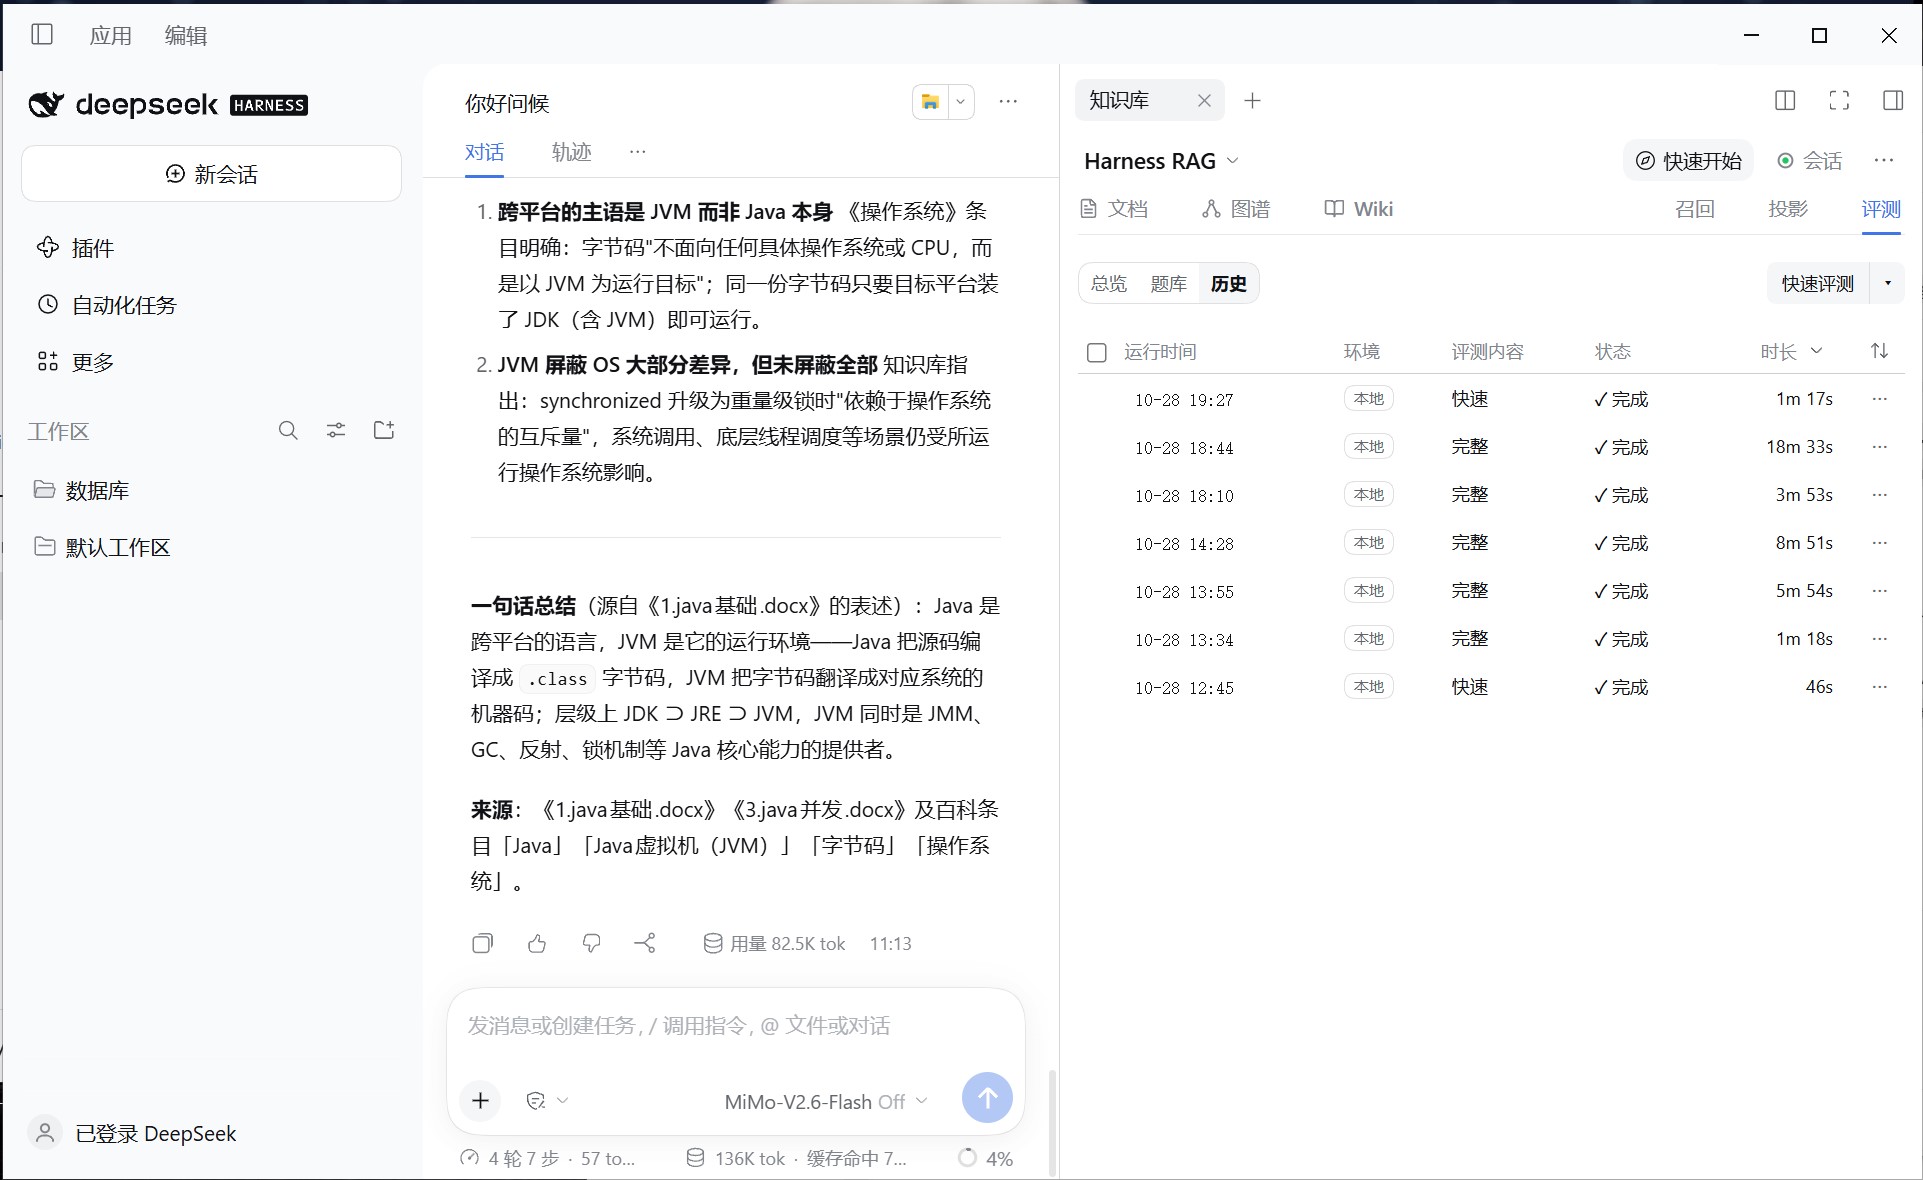Sort by 时长 column chevron
This screenshot has width=1923, height=1180.
[x=1817, y=351]
